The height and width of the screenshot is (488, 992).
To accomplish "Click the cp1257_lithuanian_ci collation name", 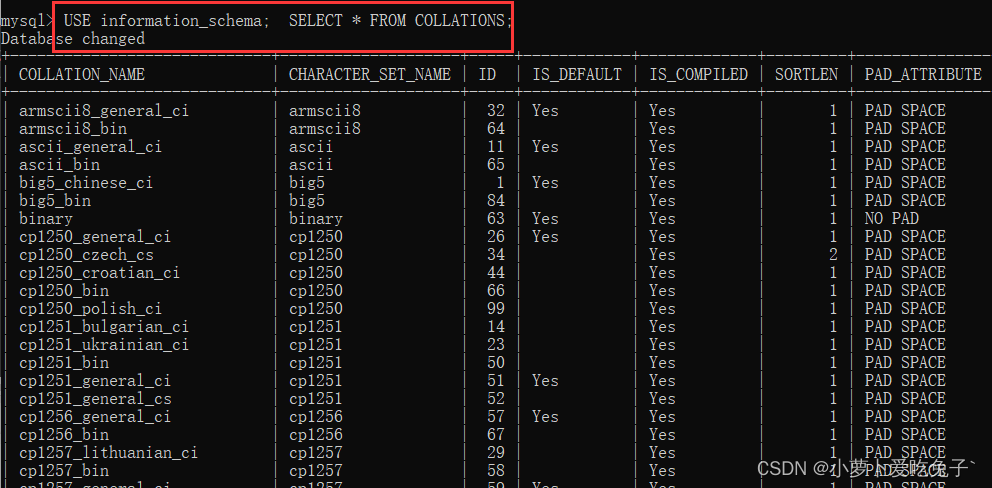I will pos(108,453).
